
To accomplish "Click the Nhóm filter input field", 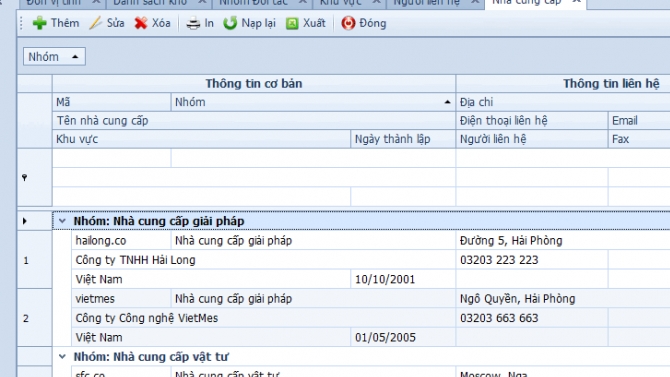I will point(313,158).
